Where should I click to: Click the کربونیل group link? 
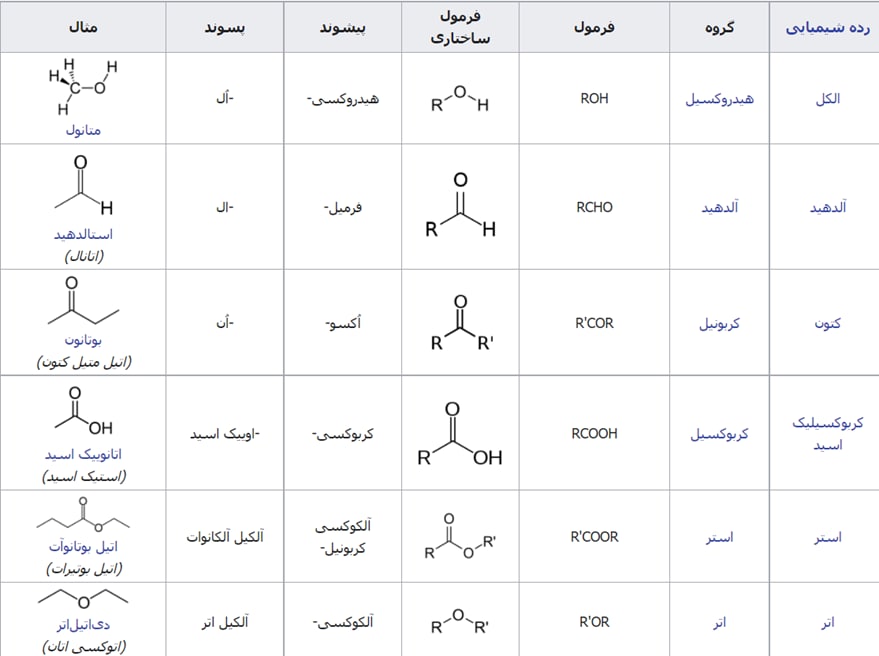pos(719,324)
